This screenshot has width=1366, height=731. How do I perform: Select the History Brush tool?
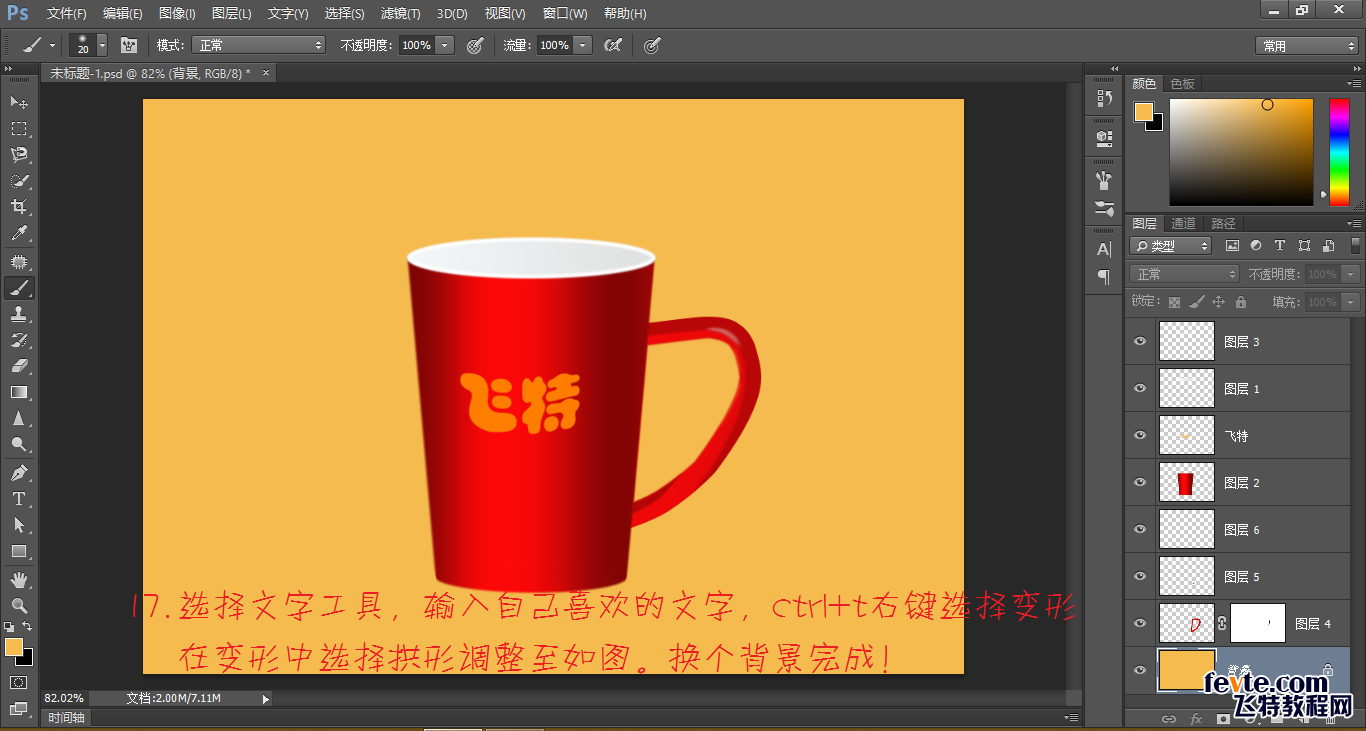[19, 340]
